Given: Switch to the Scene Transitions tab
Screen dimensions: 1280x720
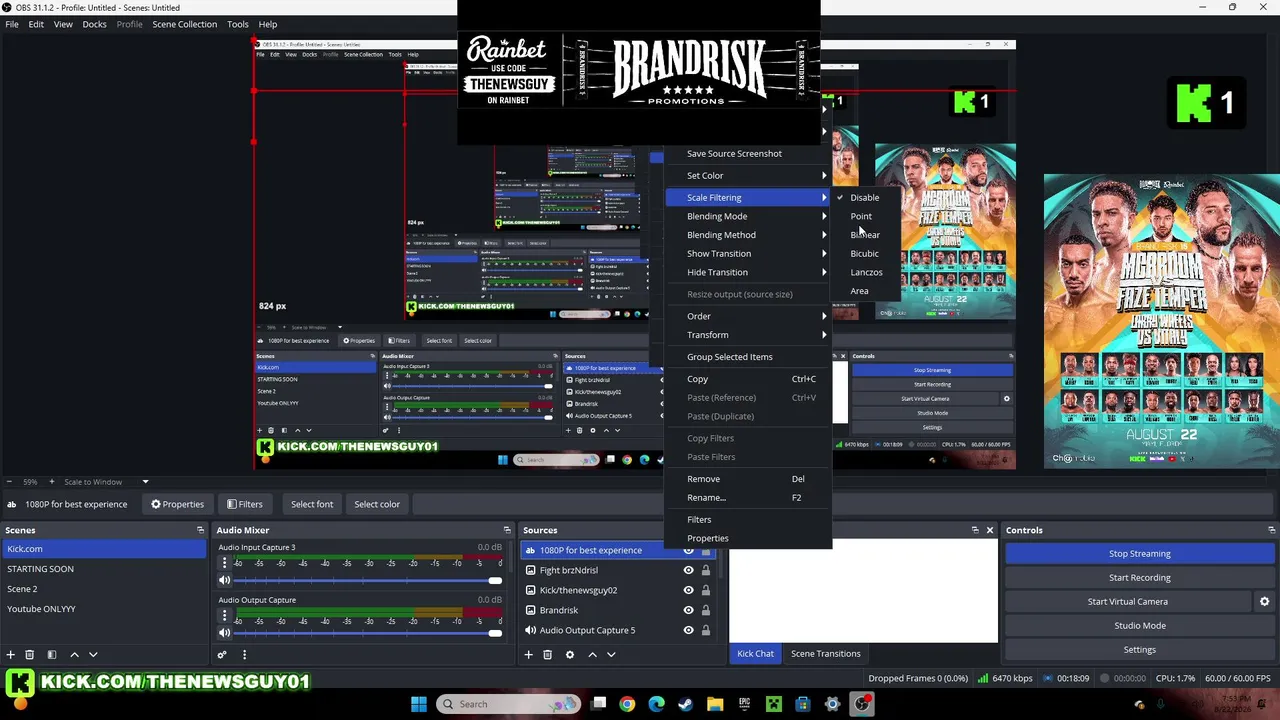Looking at the screenshot, I should [825, 654].
